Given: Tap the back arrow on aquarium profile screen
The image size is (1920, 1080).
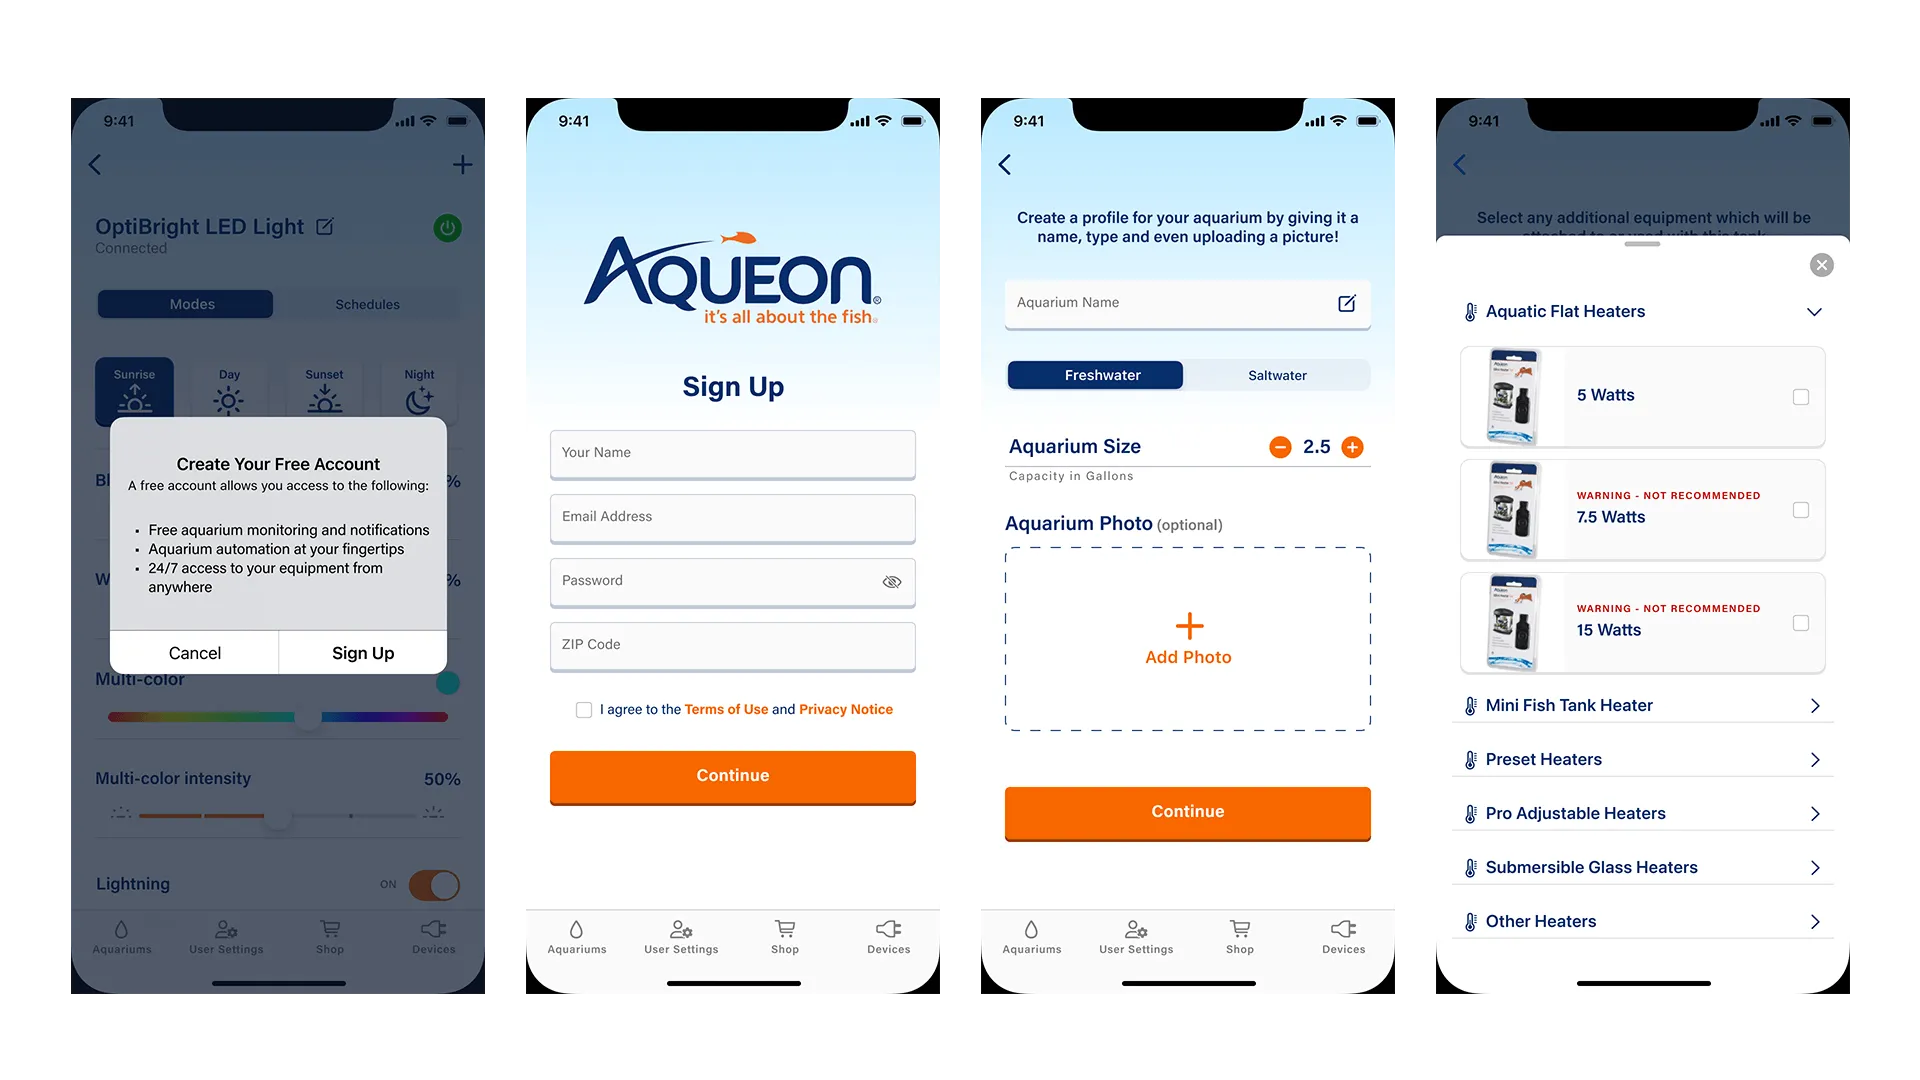Looking at the screenshot, I should (x=1005, y=164).
